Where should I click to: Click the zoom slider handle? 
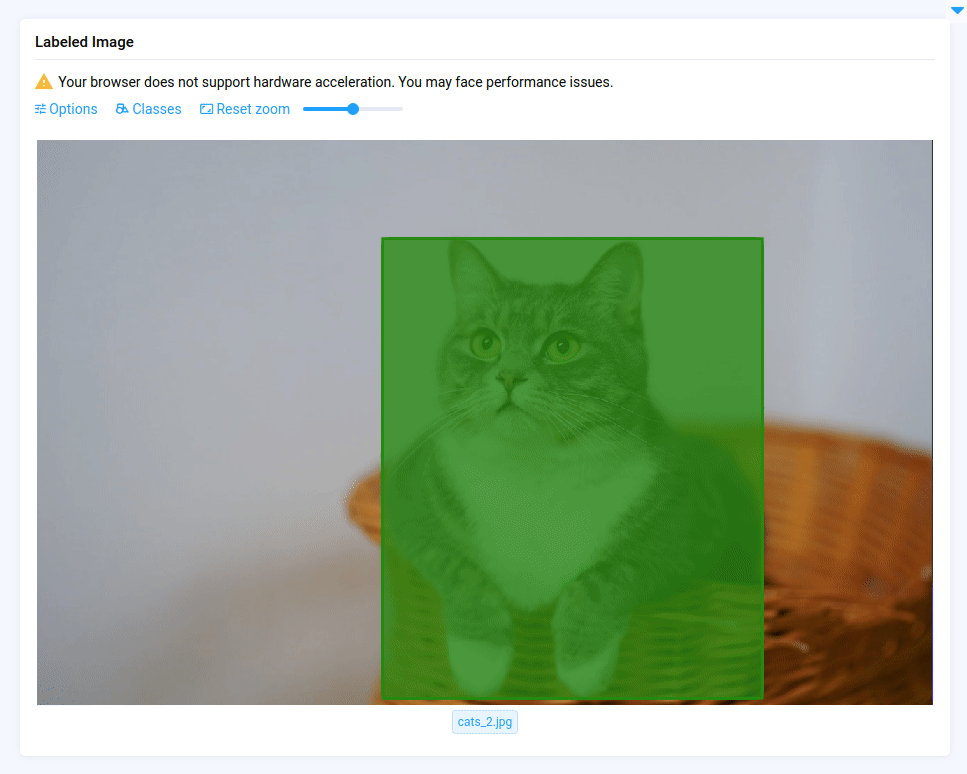(353, 109)
